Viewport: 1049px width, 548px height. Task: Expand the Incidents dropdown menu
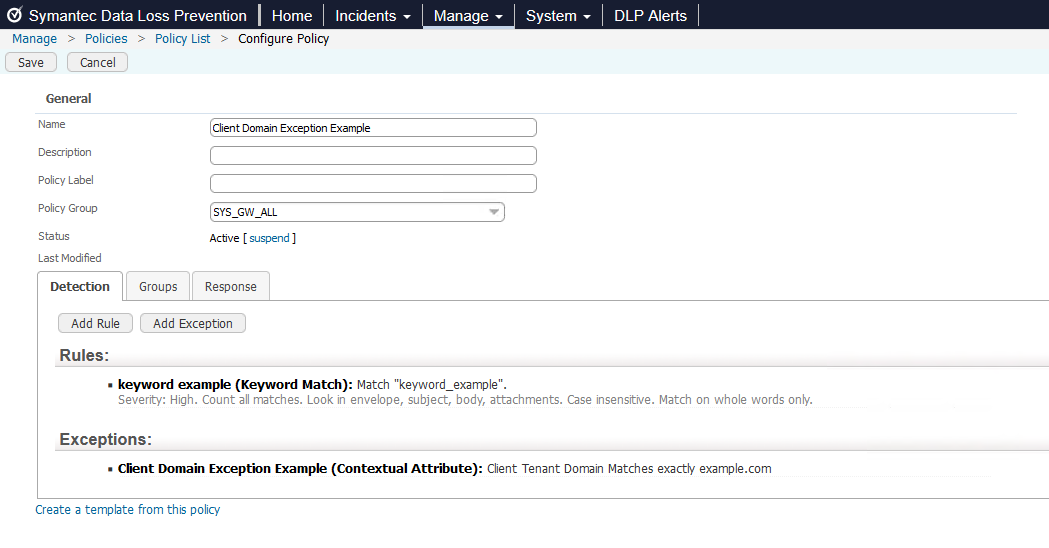(372, 16)
